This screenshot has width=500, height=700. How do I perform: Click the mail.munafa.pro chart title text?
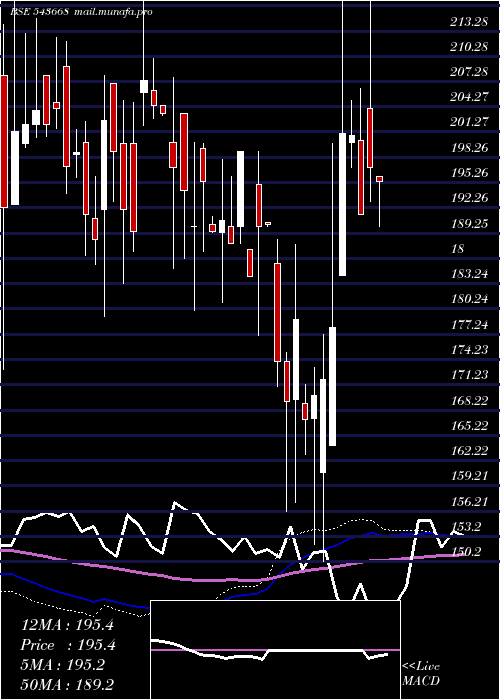(x=112, y=12)
